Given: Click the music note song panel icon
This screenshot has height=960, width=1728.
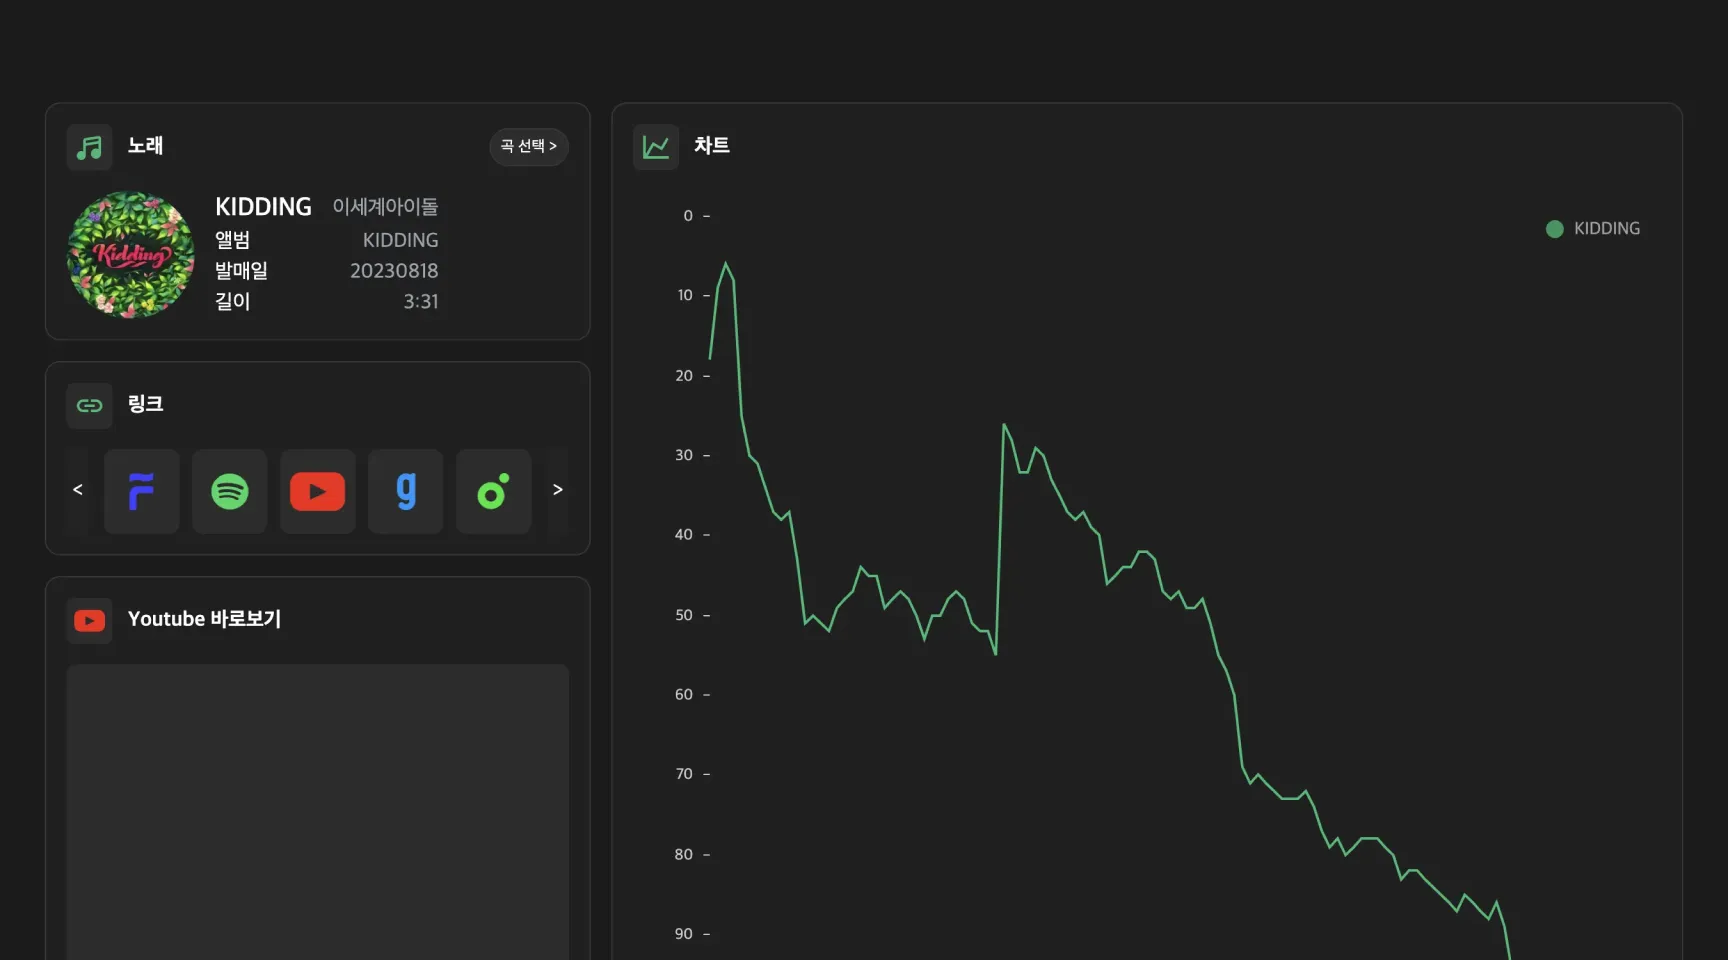Looking at the screenshot, I should [90, 147].
